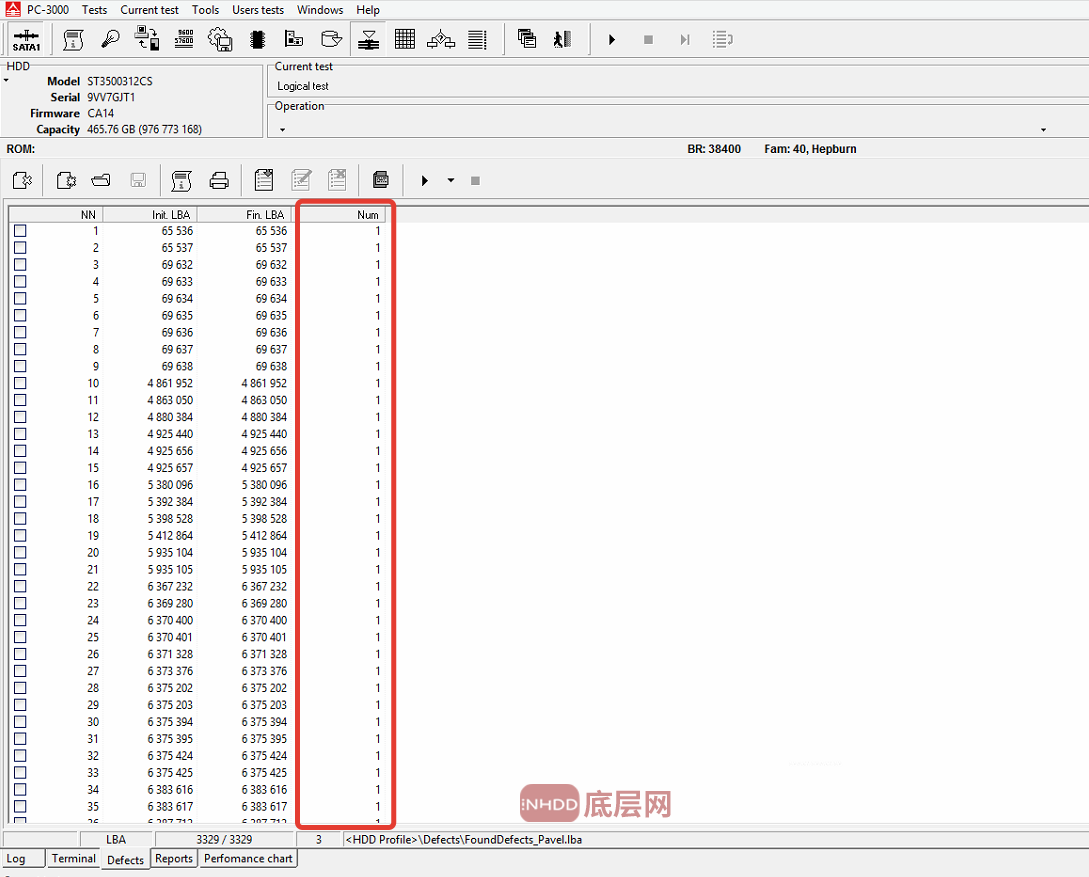The height and width of the screenshot is (877, 1089).
Task: Click the new defect list icon with star
Action: click(x=66, y=181)
